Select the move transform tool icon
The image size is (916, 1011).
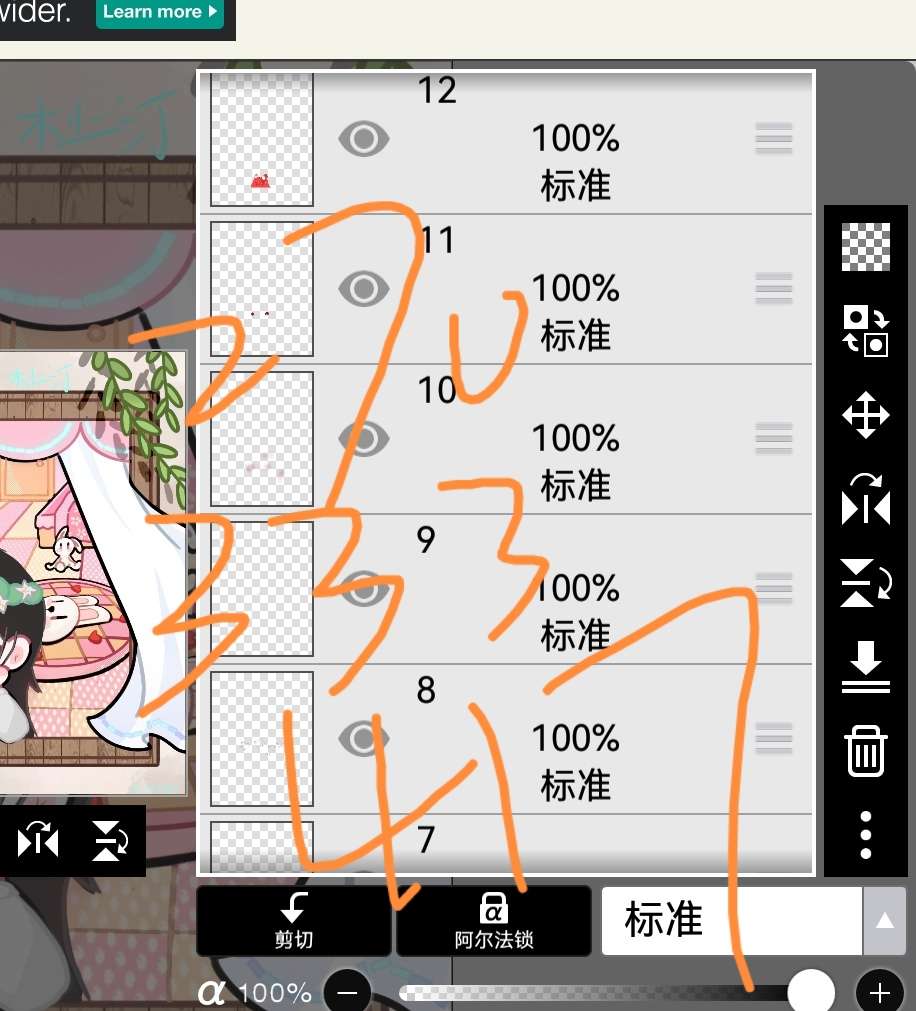[866, 415]
